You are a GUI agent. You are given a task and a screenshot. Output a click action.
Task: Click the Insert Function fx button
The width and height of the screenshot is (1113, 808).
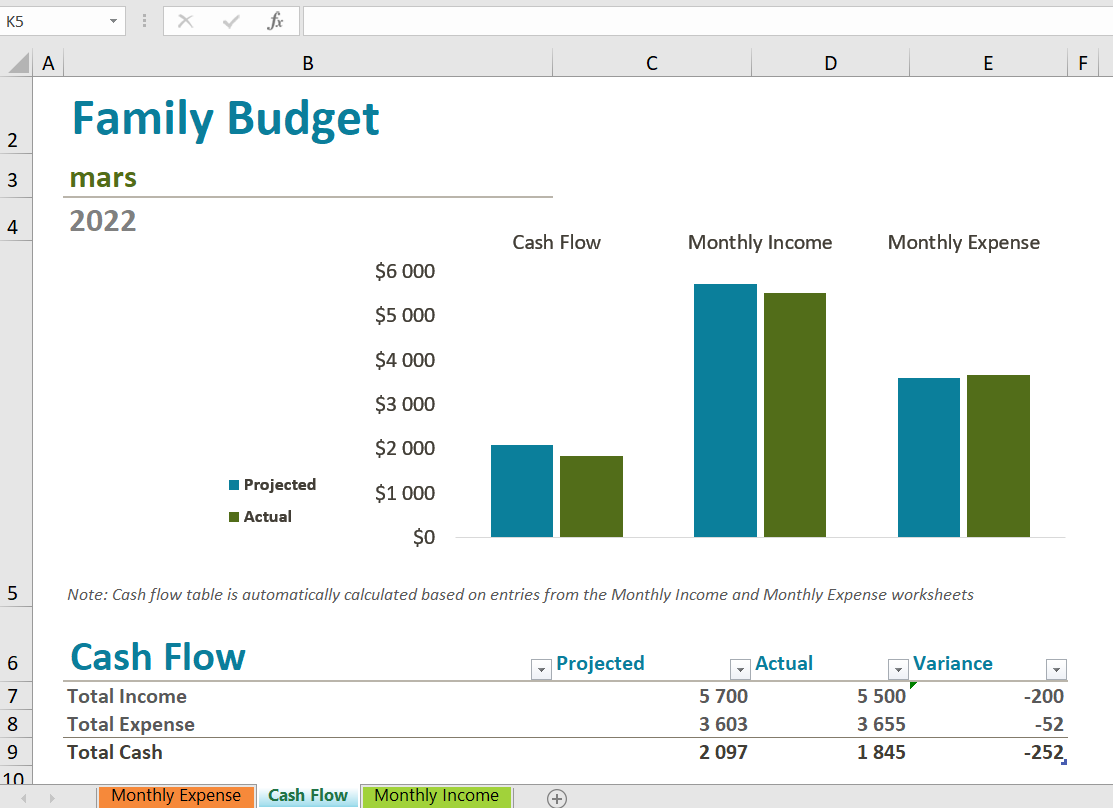coord(275,21)
